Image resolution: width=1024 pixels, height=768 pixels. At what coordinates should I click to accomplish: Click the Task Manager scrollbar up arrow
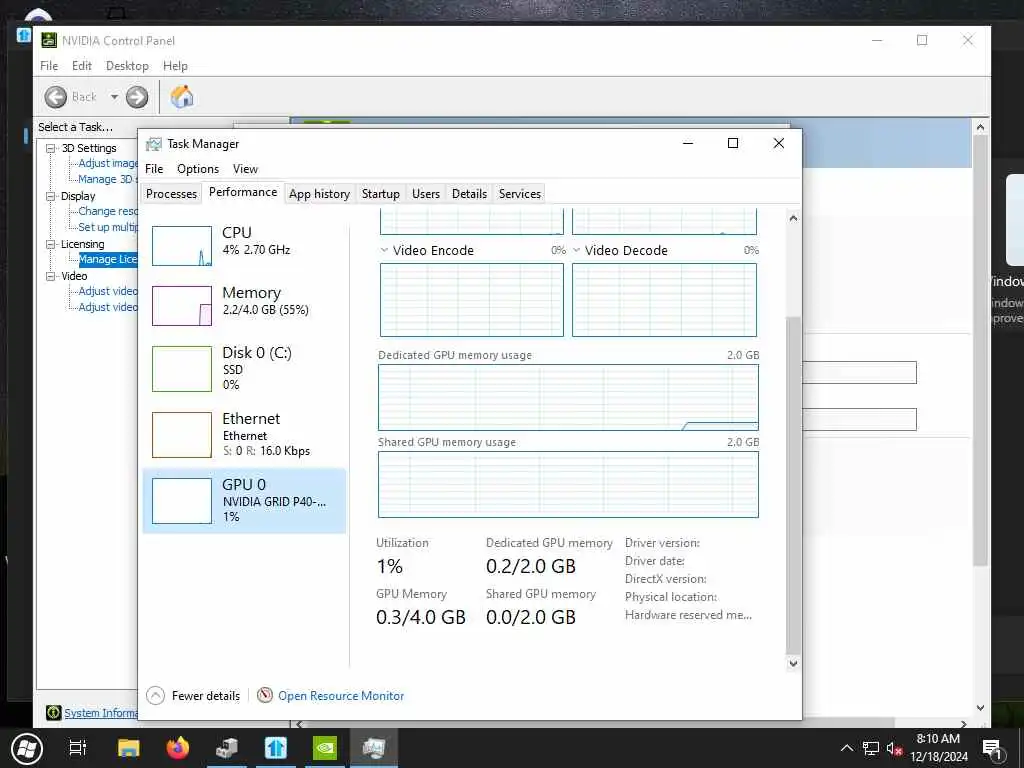[793, 218]
